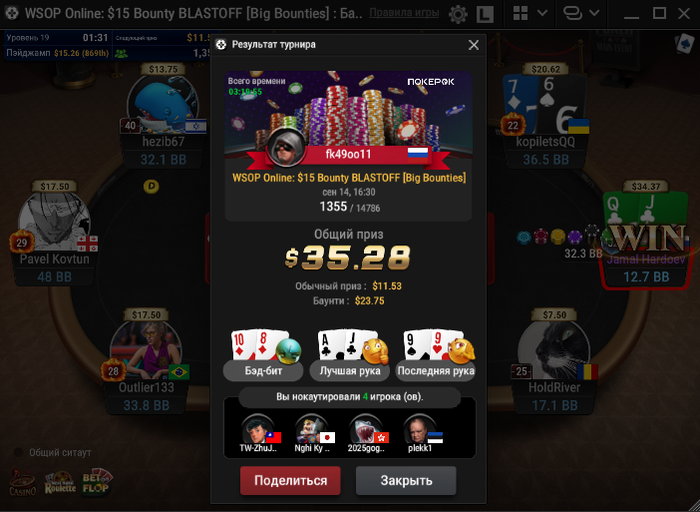Click the card icon at top right
The image size is (700, 512).
coord(684,44)
